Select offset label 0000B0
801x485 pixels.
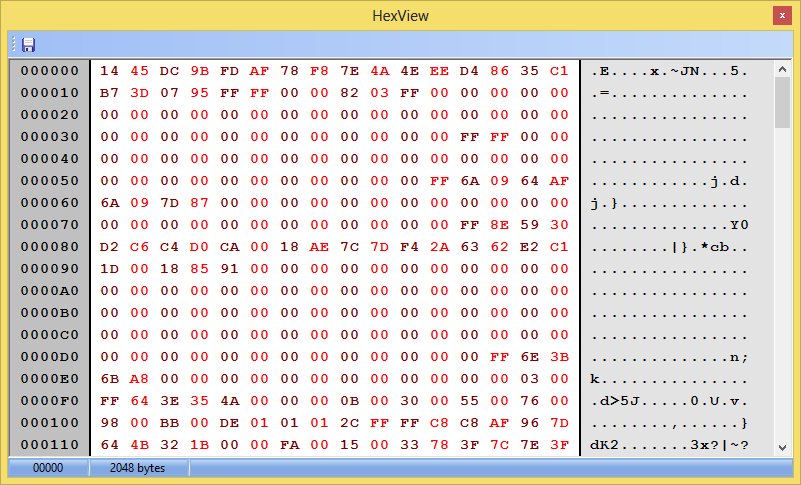tap(50, 312)
